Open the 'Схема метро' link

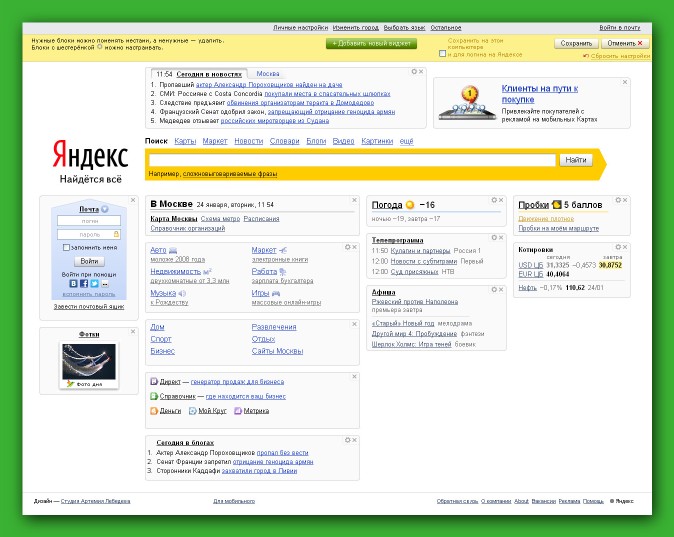tap(220, 218)
